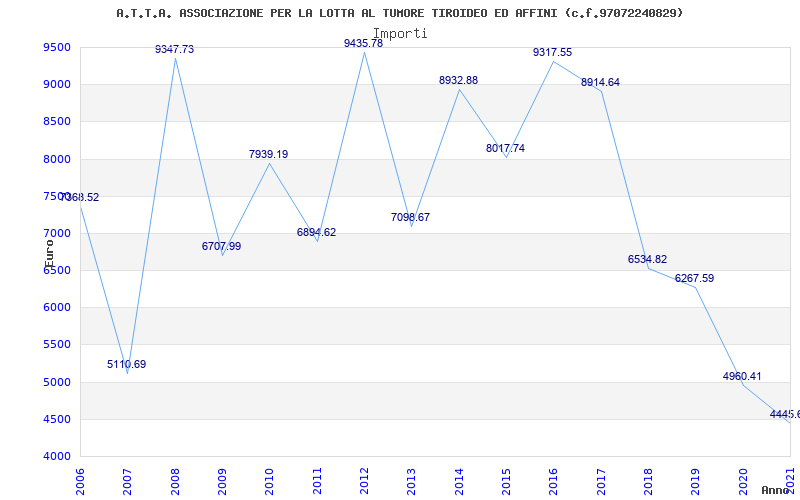Click the x-axis year label 2019
The height and width of the screenshot is (500, 800).
point(695,481)
